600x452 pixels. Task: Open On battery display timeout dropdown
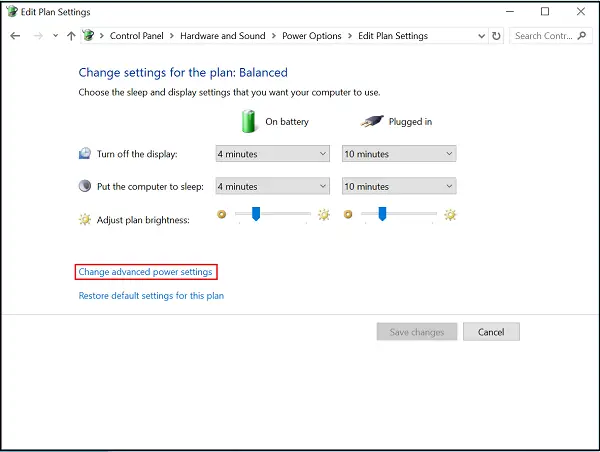(272, 154)
